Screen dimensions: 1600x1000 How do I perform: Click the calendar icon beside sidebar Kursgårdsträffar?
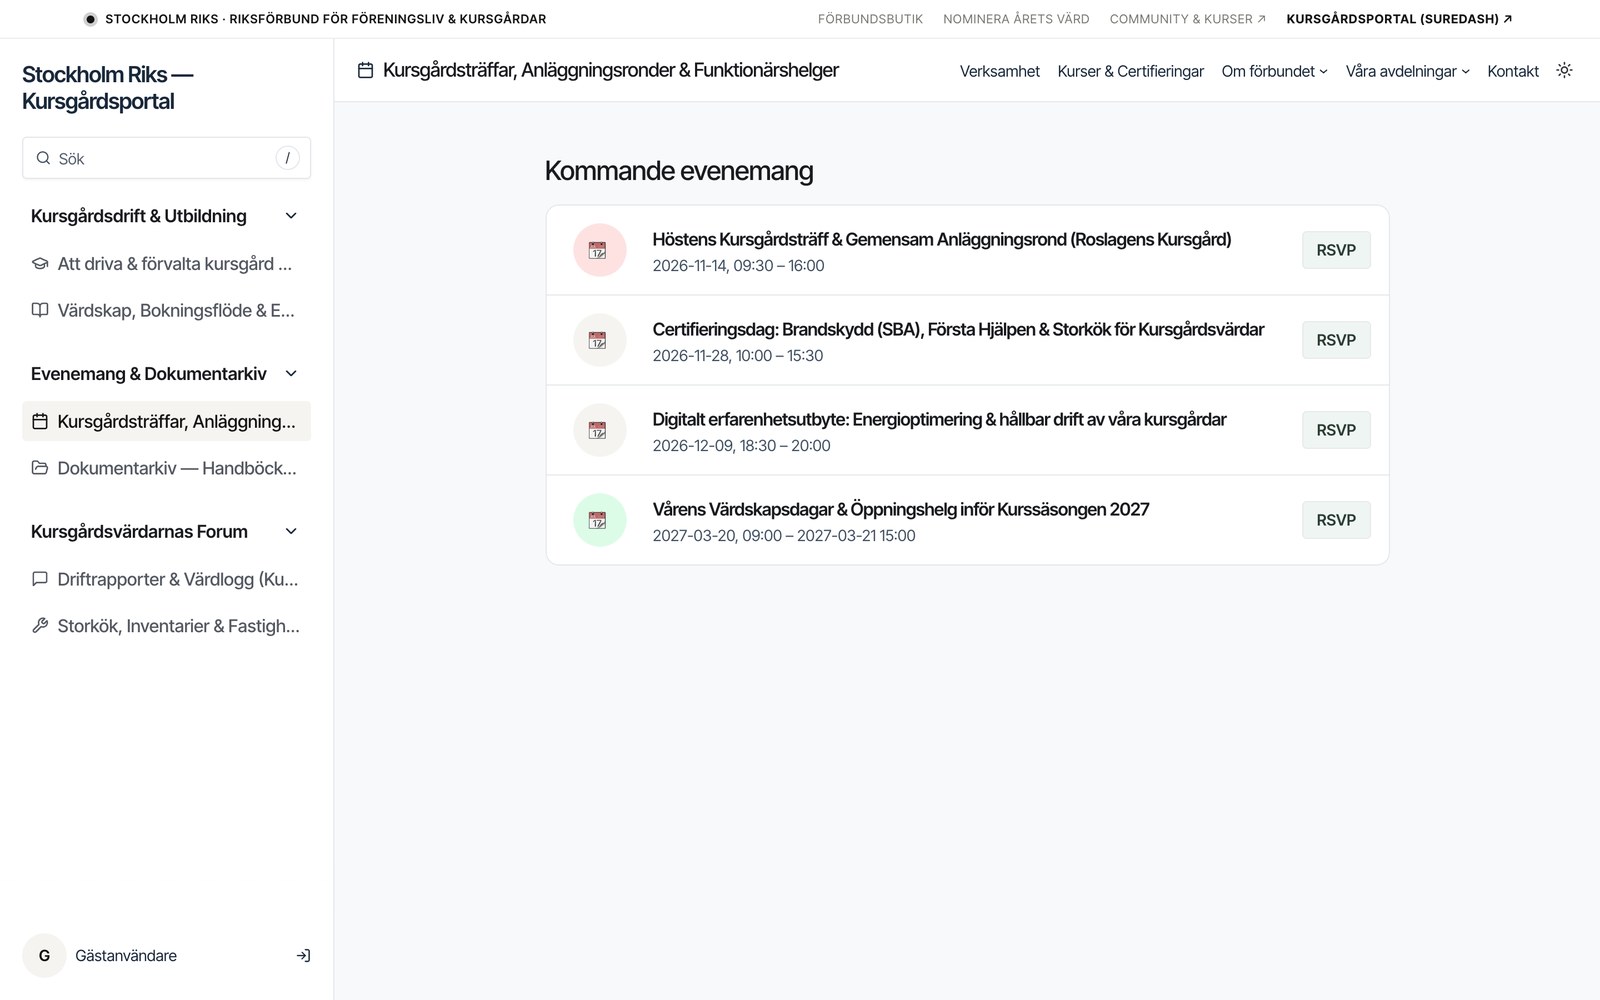point(40,421)
